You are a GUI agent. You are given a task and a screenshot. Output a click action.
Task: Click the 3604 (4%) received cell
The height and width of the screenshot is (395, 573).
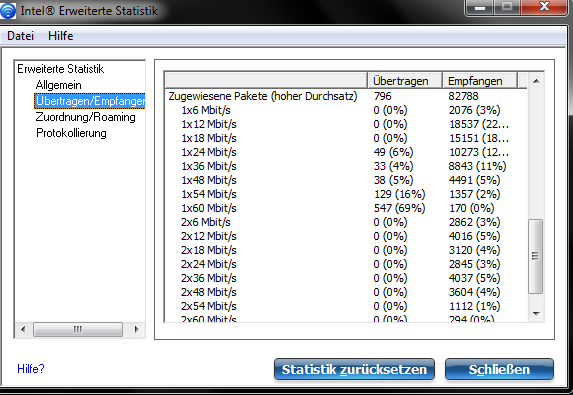475,292
